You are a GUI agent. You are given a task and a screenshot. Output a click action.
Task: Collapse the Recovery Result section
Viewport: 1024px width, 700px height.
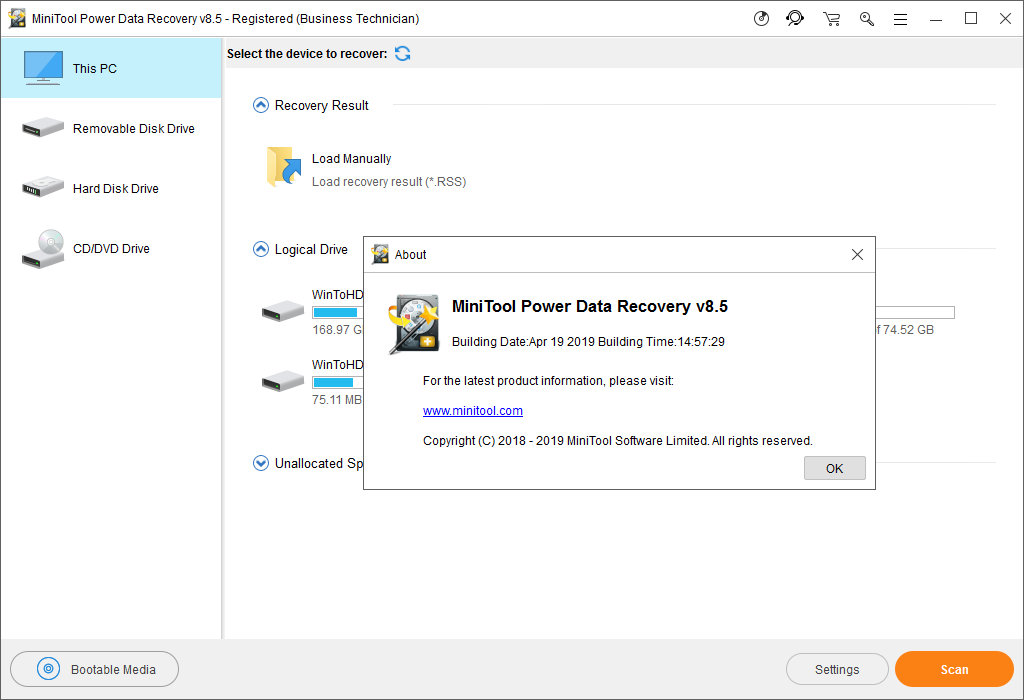[x=261, y=105]
